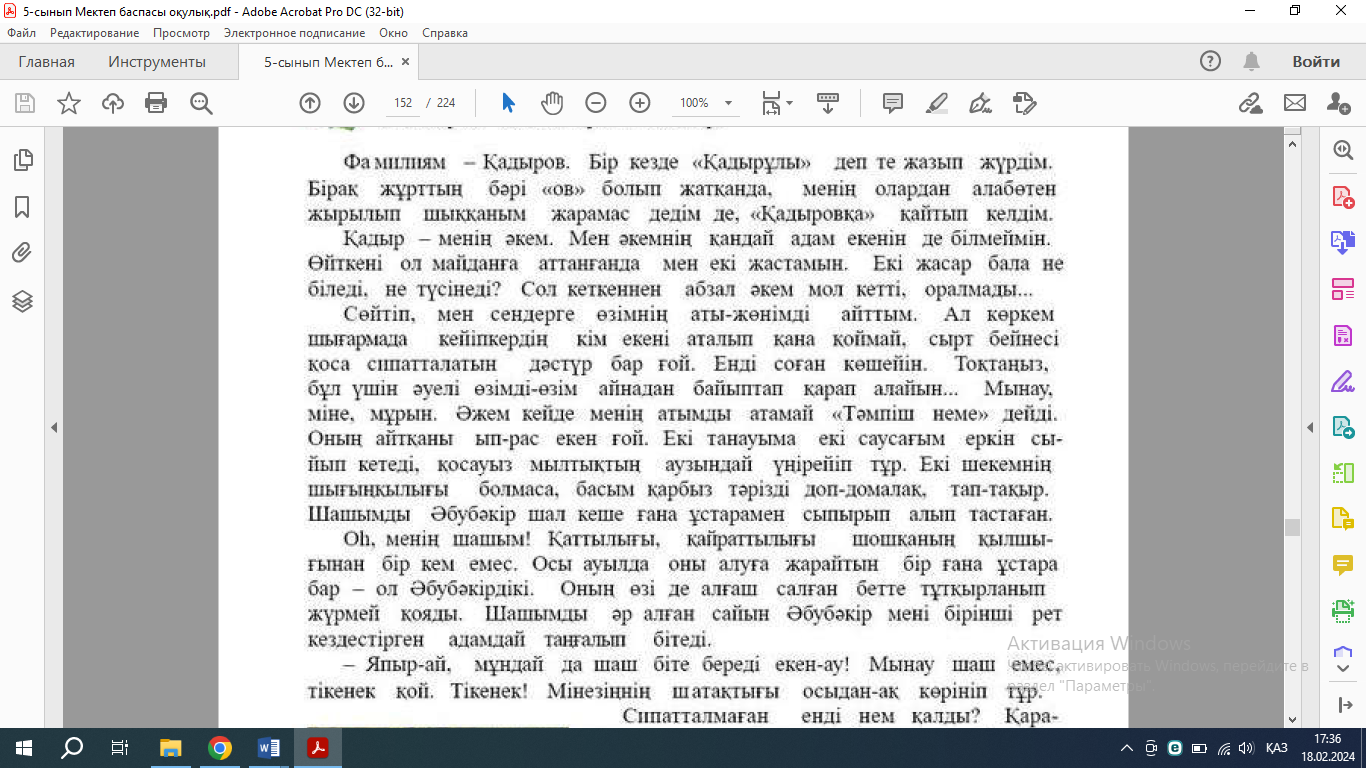Open the green Compare Files tool
The image size is (1366, 768).
click(x=1343, y=473)
